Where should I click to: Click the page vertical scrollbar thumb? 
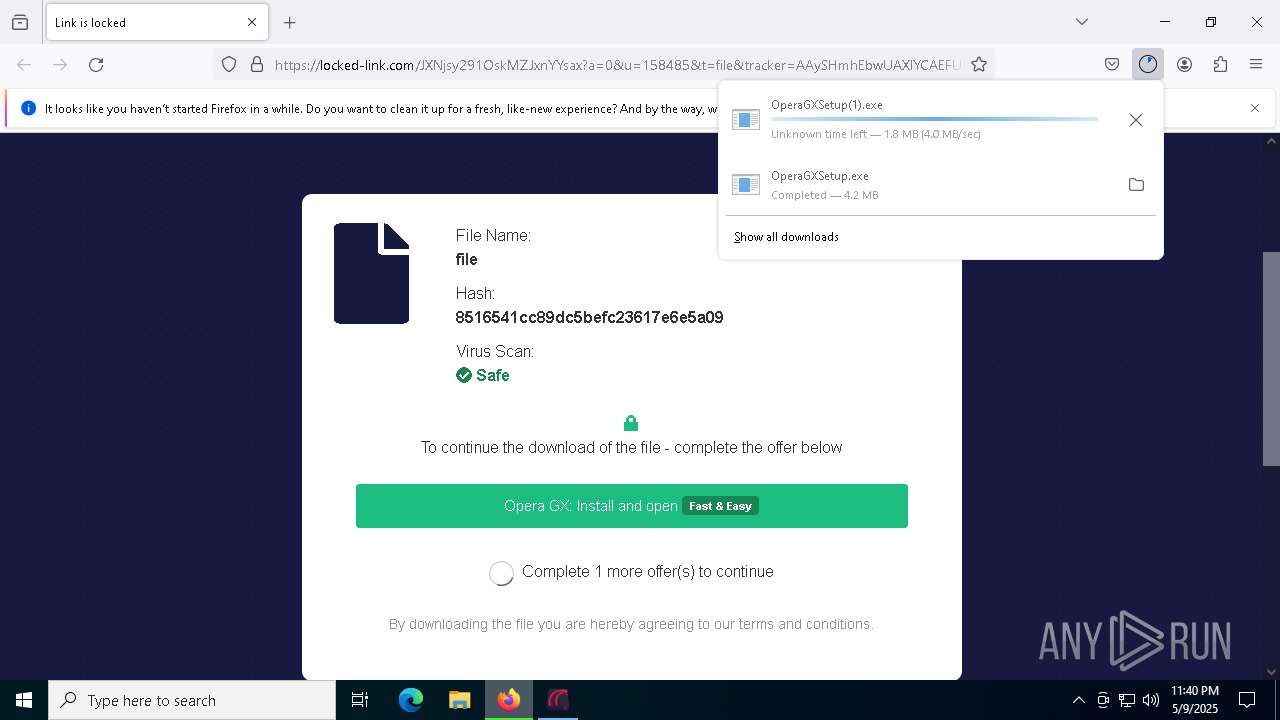tap(1271, 358)
